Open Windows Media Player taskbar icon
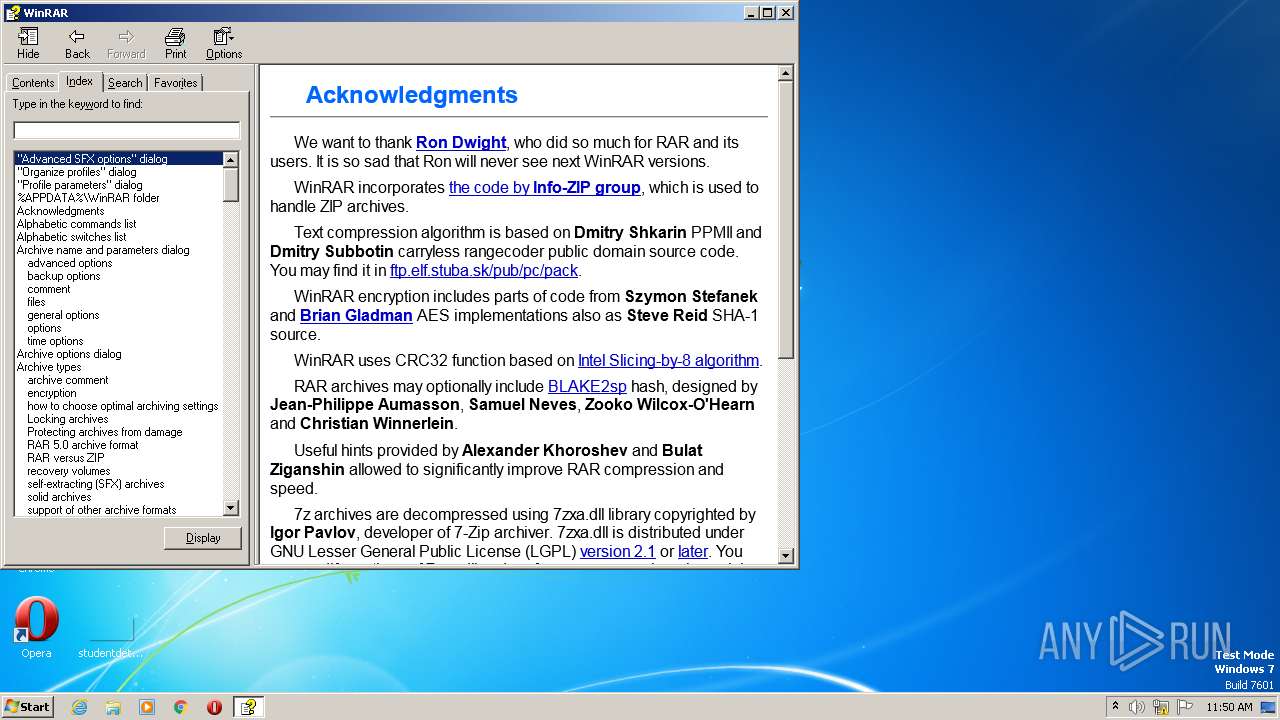1280x720 pixels. [147, 707]
